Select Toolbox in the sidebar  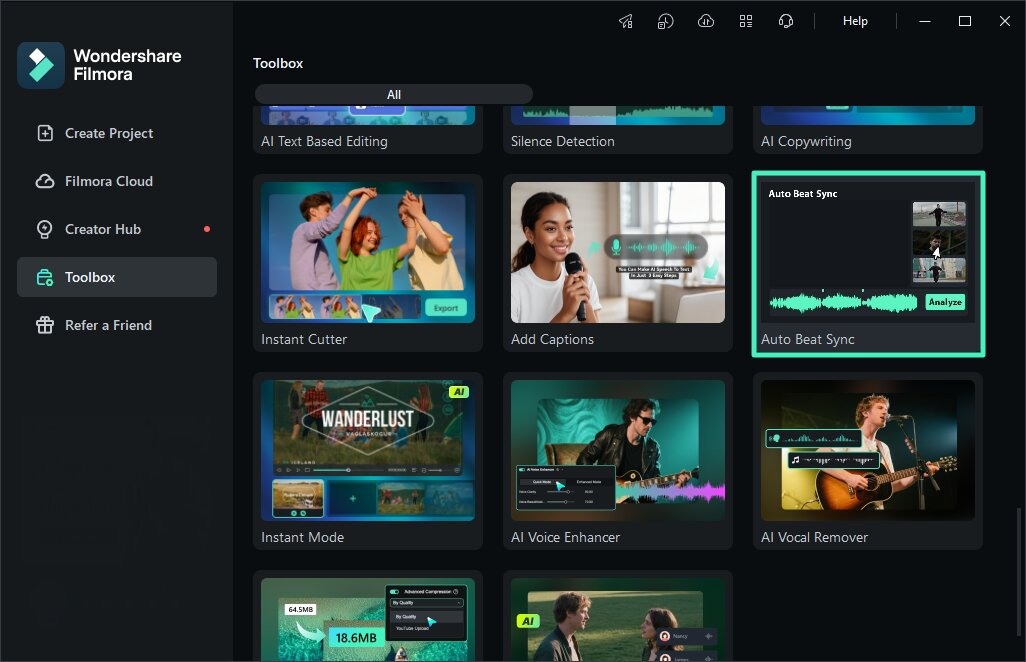(116, 277)
